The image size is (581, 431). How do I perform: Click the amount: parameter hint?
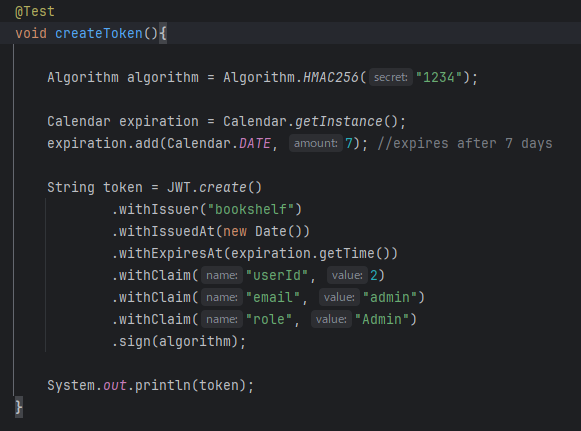click(x=316, y=143)
